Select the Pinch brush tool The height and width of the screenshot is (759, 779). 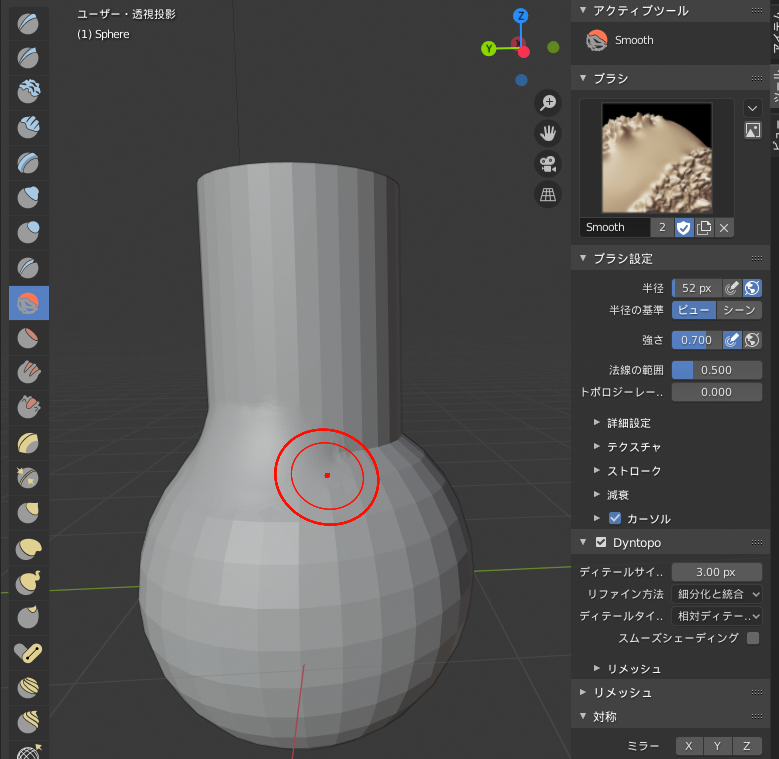click(28, 478)
